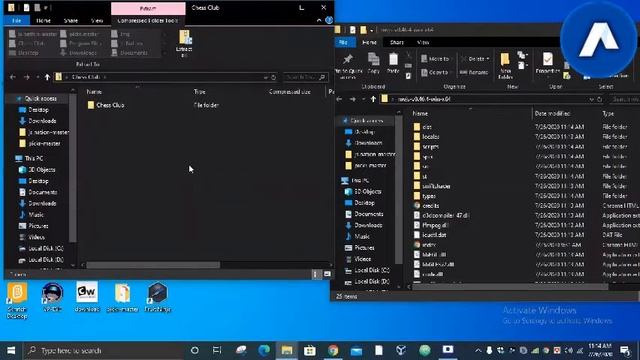Screen dimensions: 640x360
Task: Open the Delete dropdown in right window ribbon
Action: (x=475, y=59)
